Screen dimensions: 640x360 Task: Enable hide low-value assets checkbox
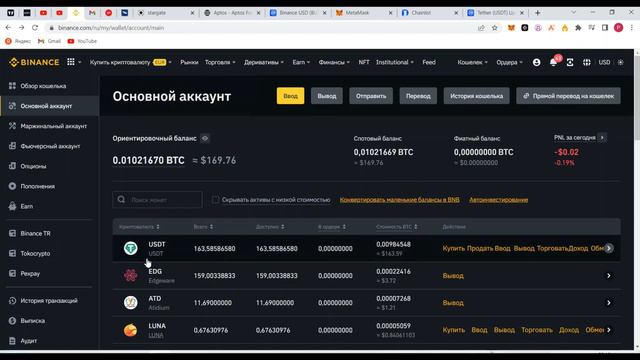(x=215, y=200)
